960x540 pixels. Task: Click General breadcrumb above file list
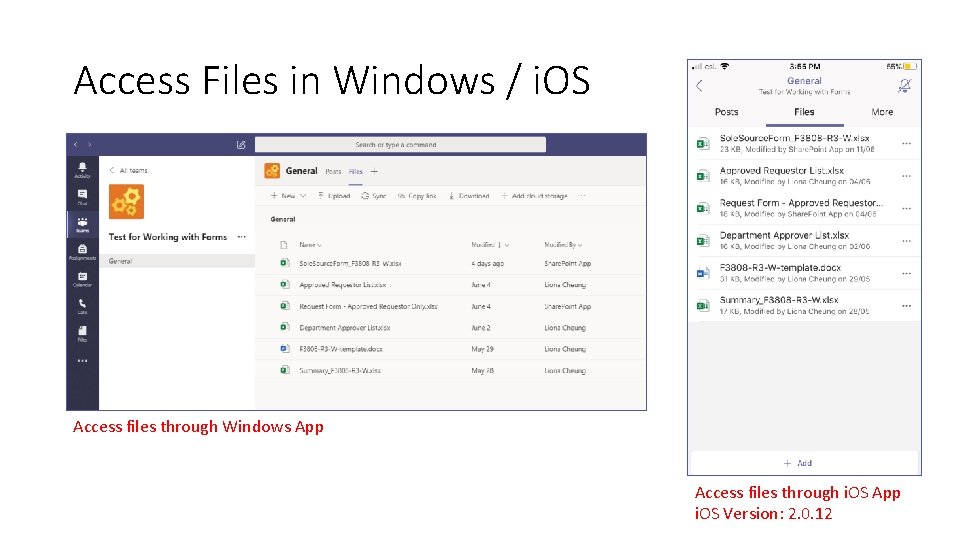[x=283, y=219]
